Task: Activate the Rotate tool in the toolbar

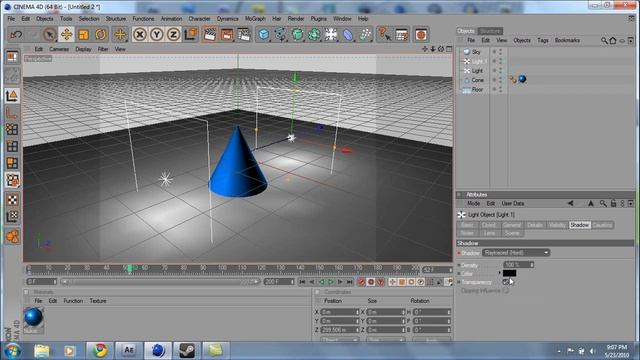Action: pos(100,35)
